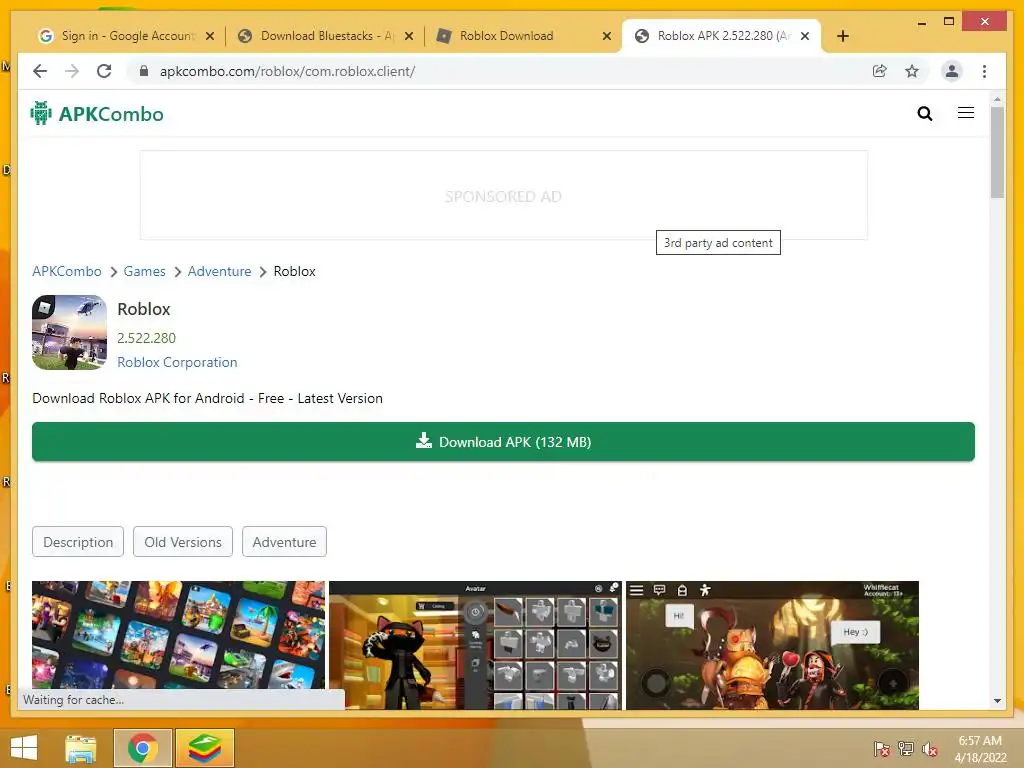This screenshot has height=768, width=1024.
Task: Open a new tab with the plus icon
Action: (842, 36)
